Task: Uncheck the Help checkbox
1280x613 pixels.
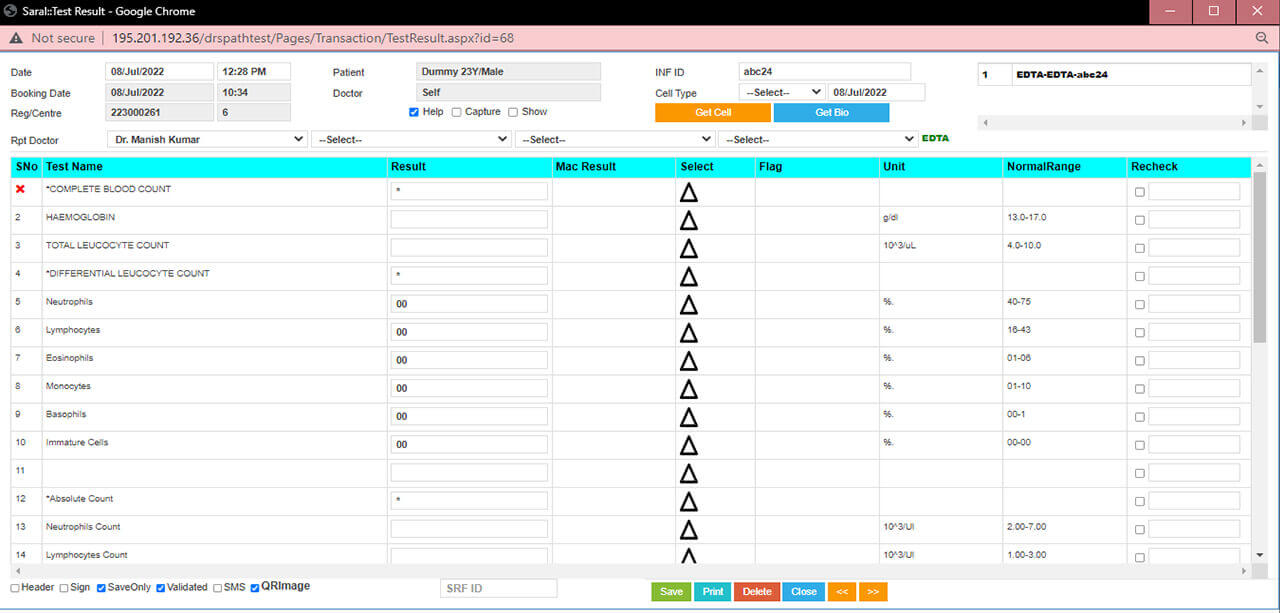Action: point(415,112)
